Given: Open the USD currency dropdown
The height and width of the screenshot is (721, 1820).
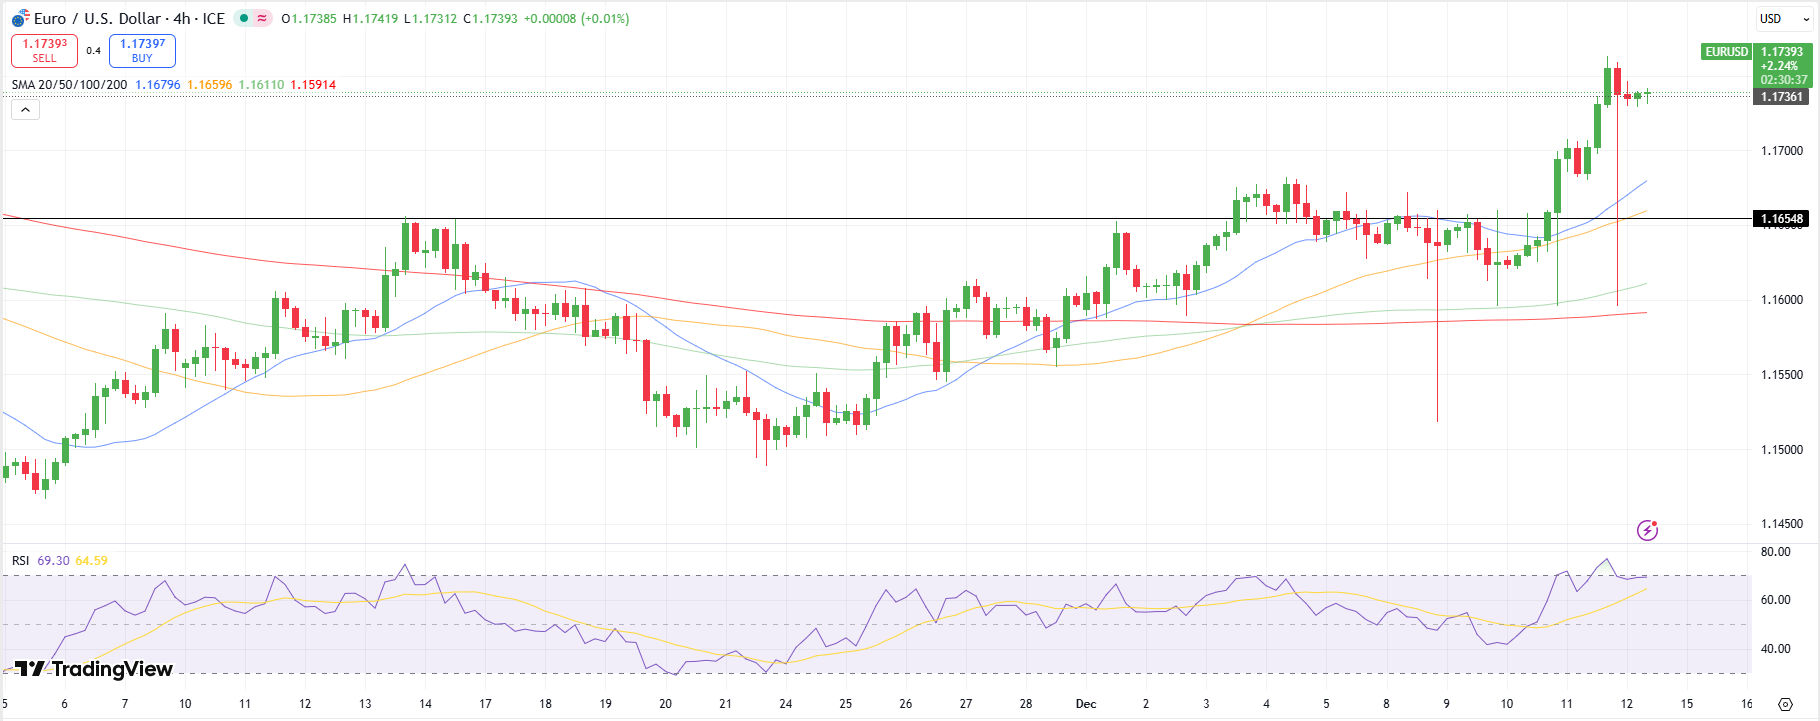Looking at the screenshot, I should pyautogui.click(x=1781, y=18).
